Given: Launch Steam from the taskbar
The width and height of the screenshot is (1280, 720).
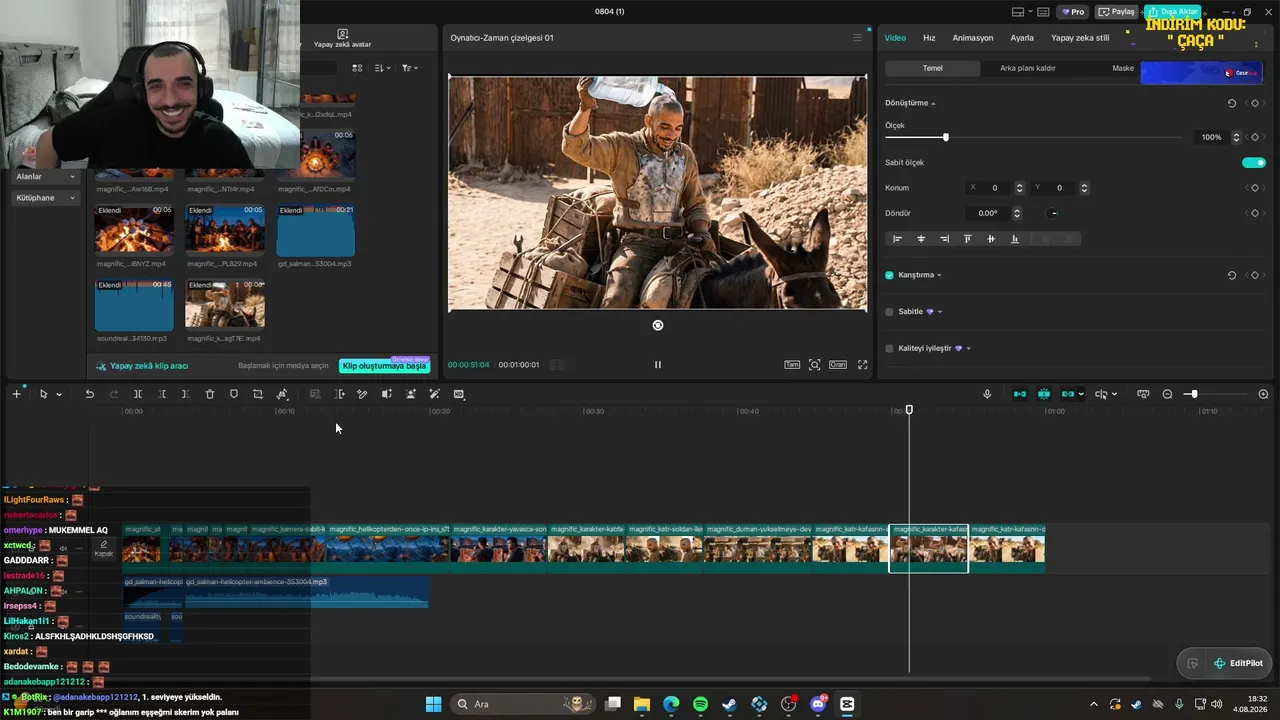Looking at the screenshot, I should click(730, 704).
